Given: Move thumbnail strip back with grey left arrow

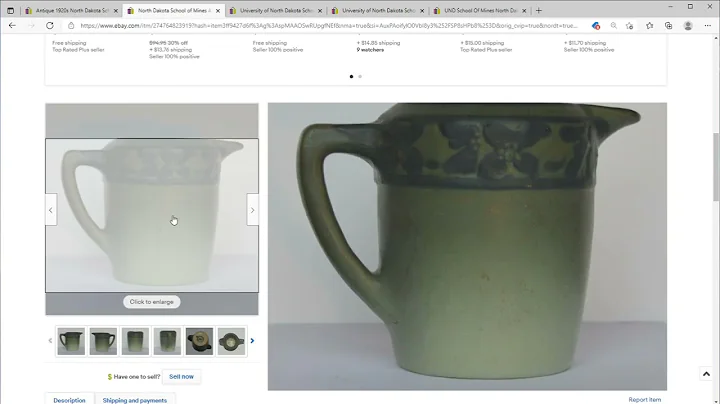Looking at the screenshot, I should tap(51, 341).
